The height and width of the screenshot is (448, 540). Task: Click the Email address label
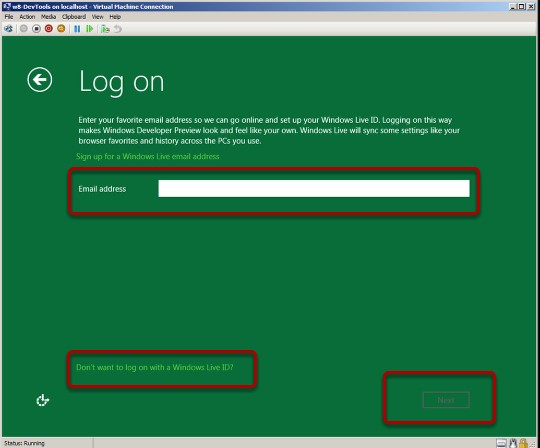coord(102,189)
